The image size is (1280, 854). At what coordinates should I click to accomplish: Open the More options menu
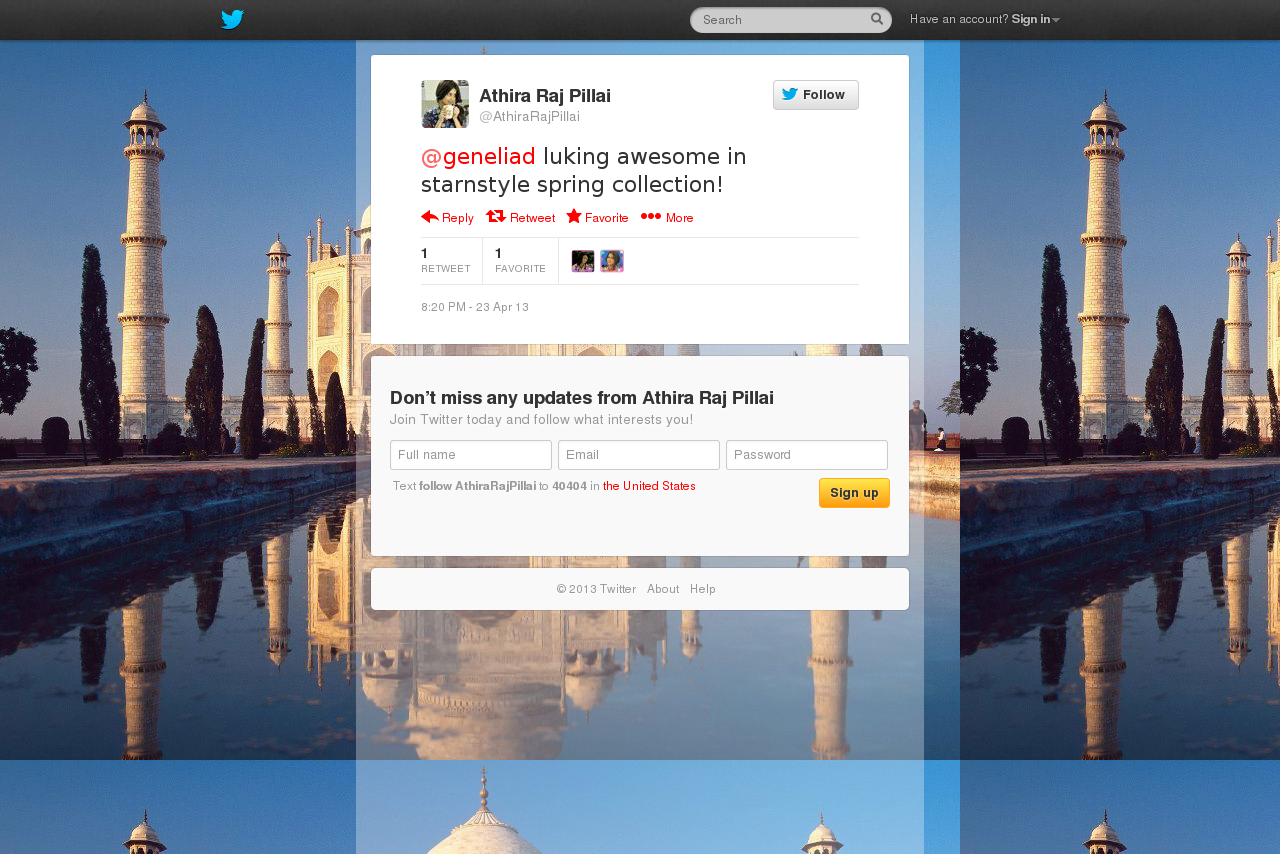pyautogui.click(x=667, y=217)
